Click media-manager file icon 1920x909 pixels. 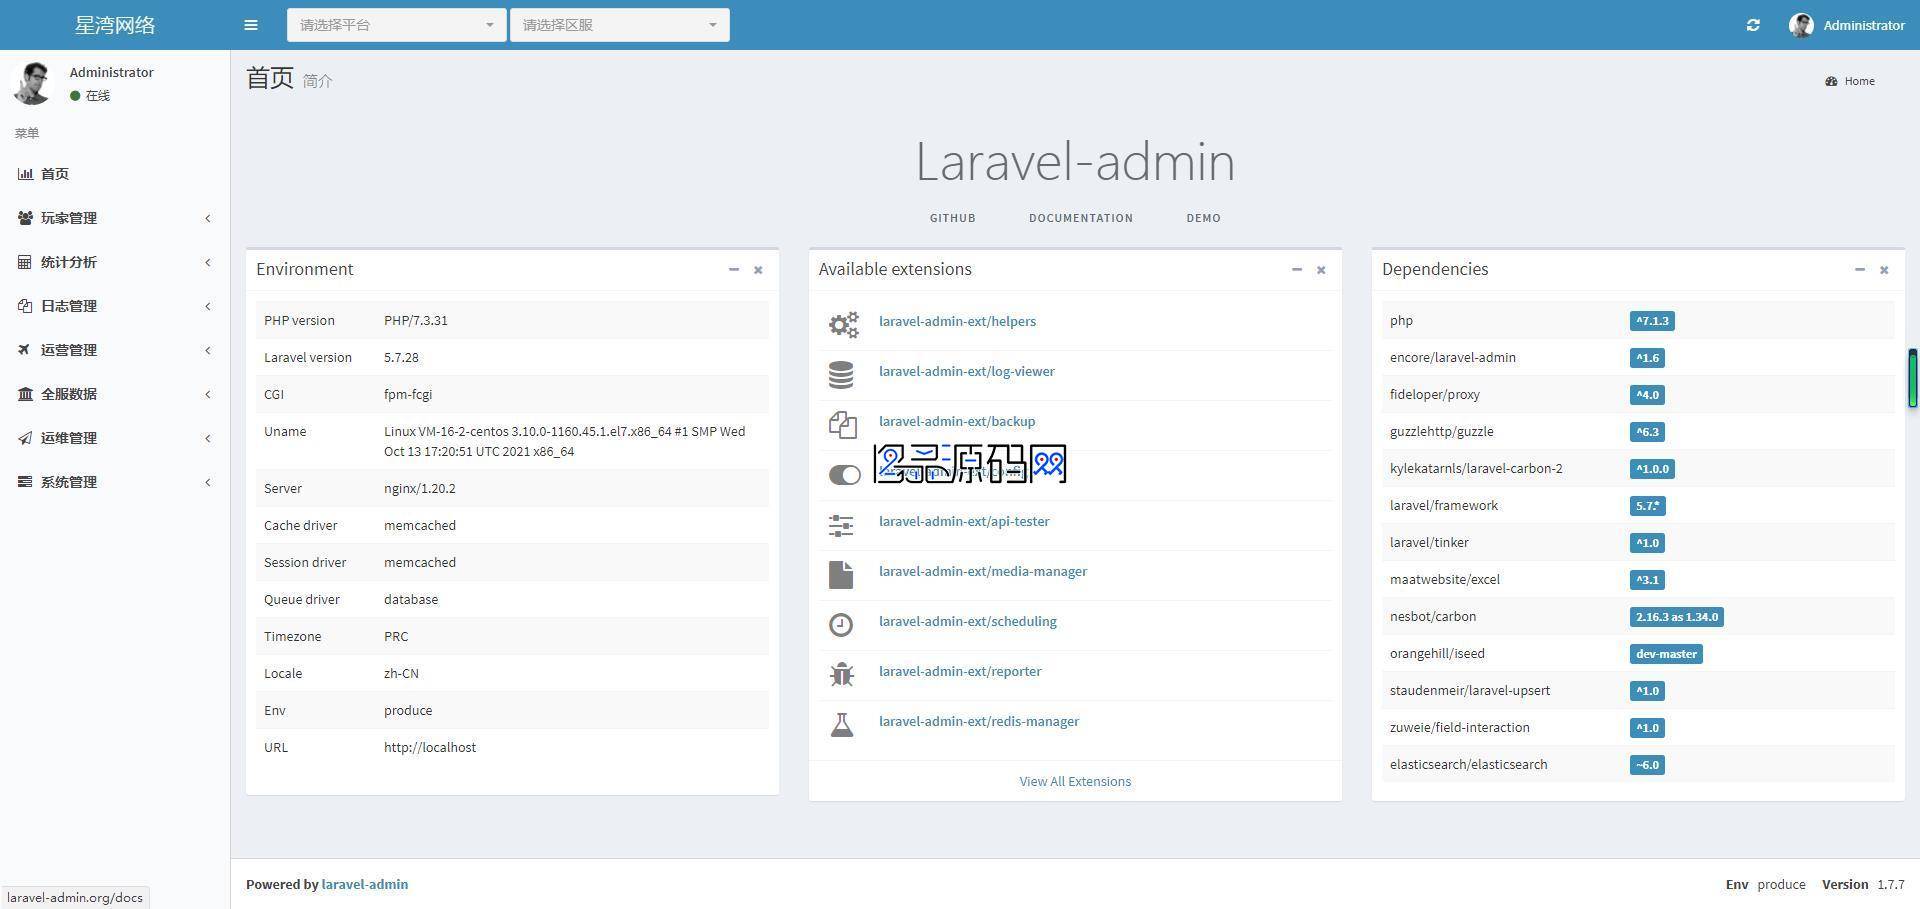click(841, 574)
